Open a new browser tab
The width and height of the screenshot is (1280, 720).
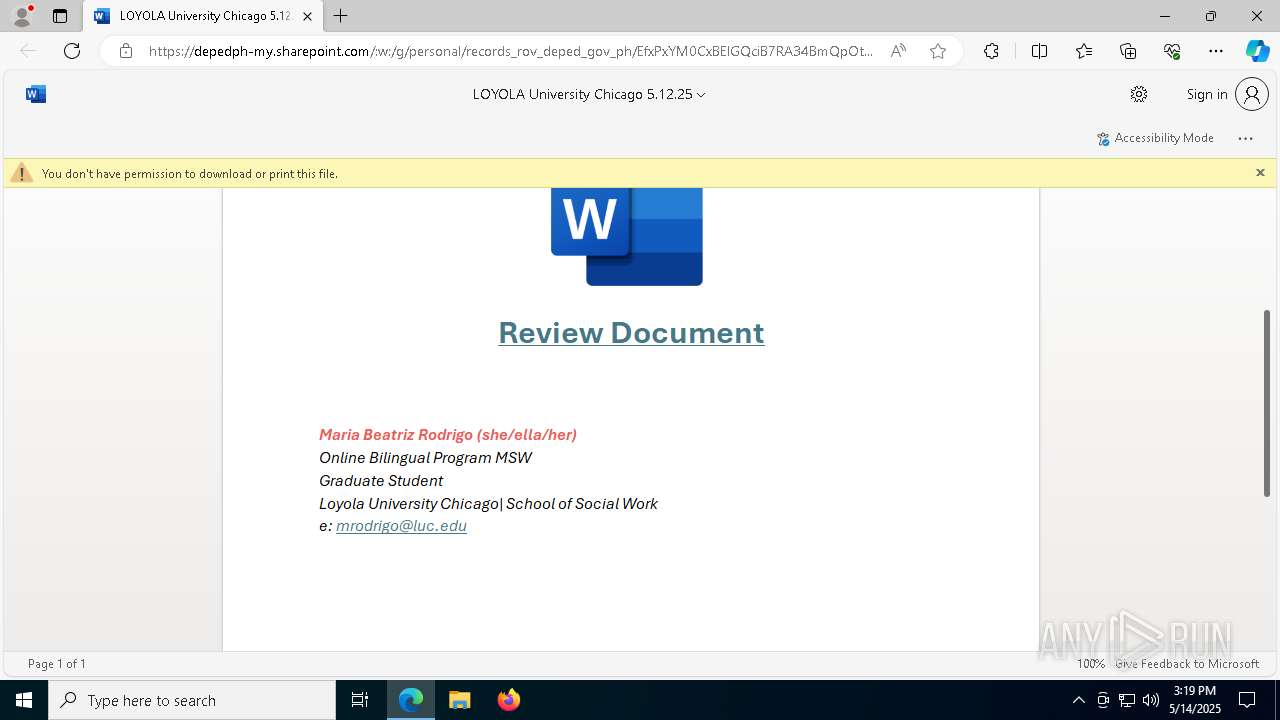[341, 16]
